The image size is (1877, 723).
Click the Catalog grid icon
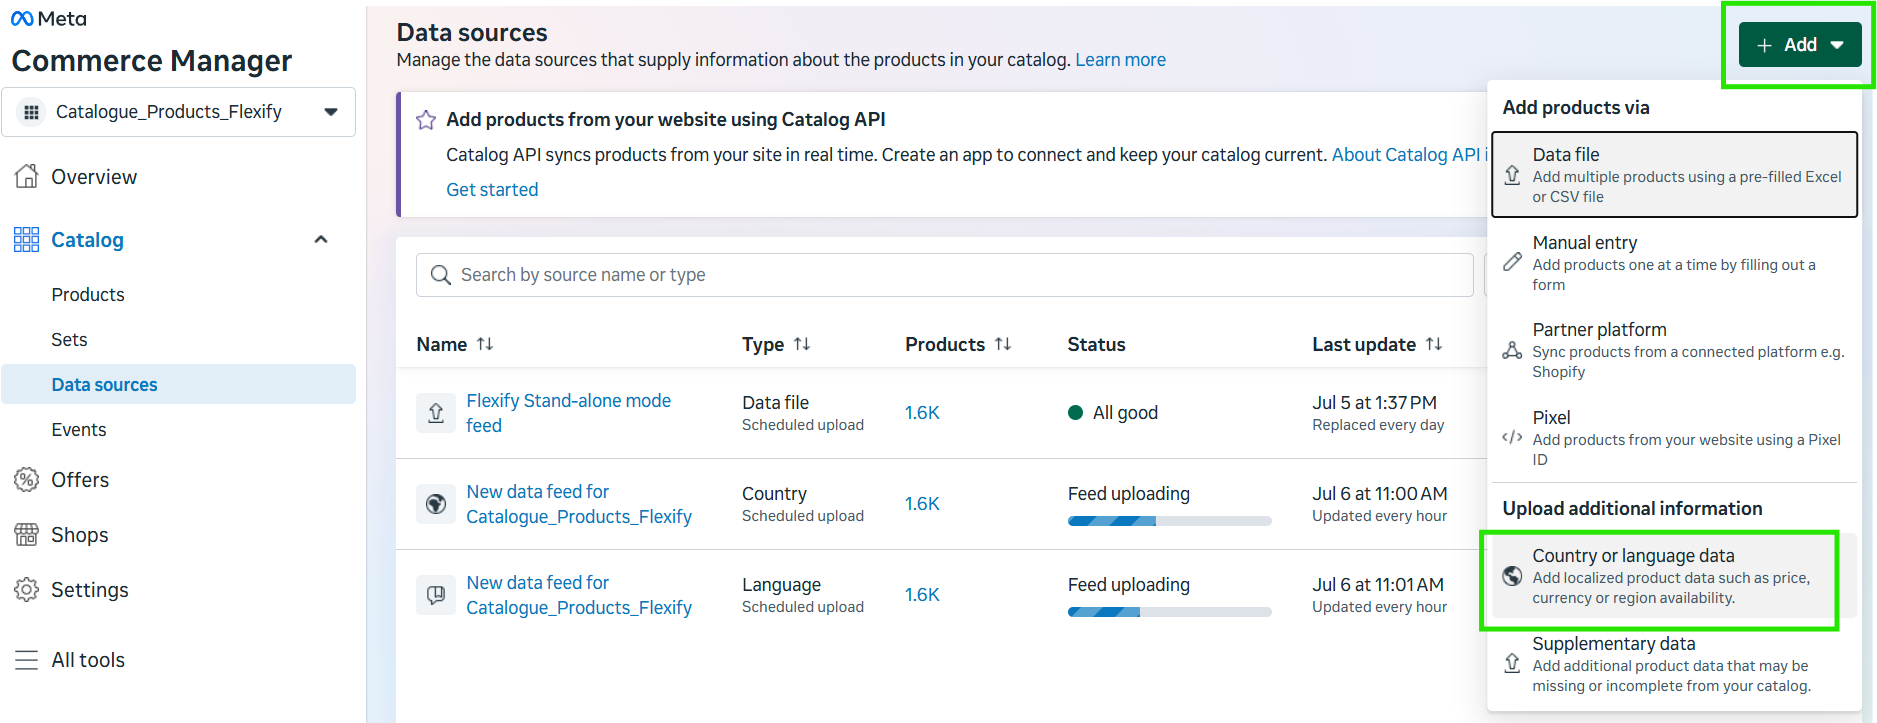pyautogui.click(x=26, y=239)
